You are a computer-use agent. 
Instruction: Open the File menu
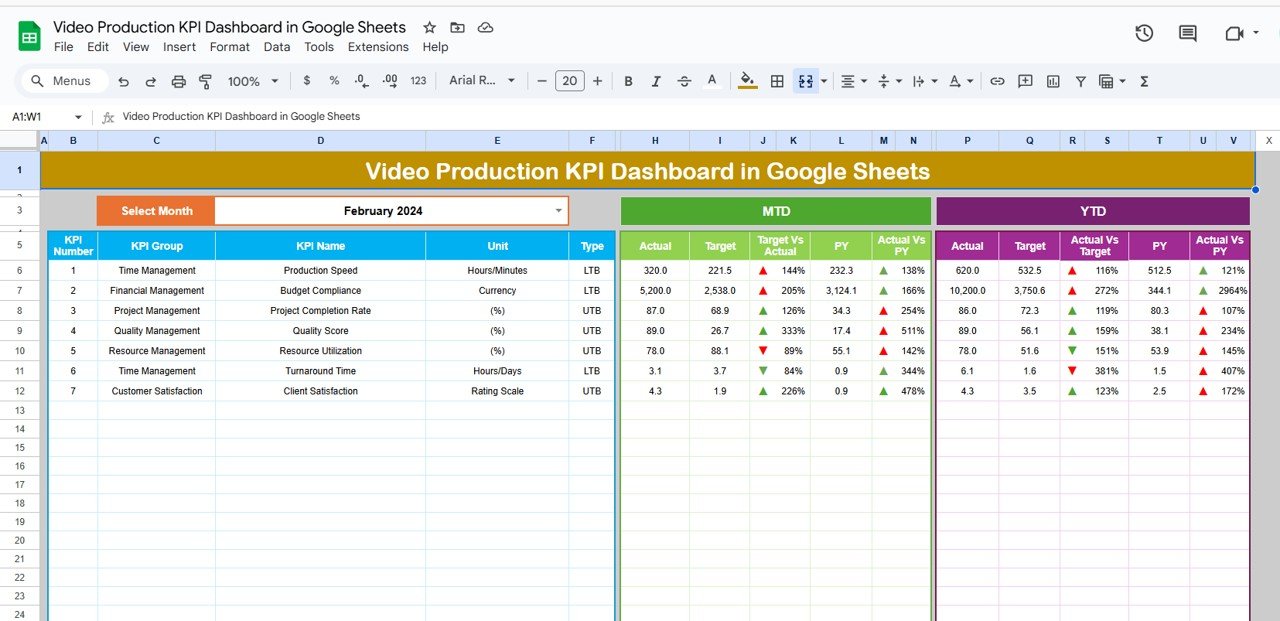[x=63, y=47]
